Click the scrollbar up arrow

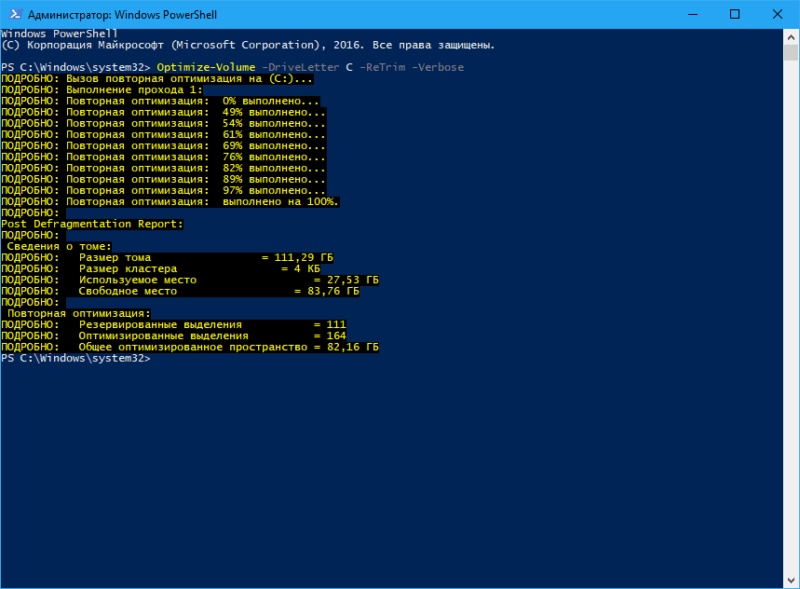point(791,37)
